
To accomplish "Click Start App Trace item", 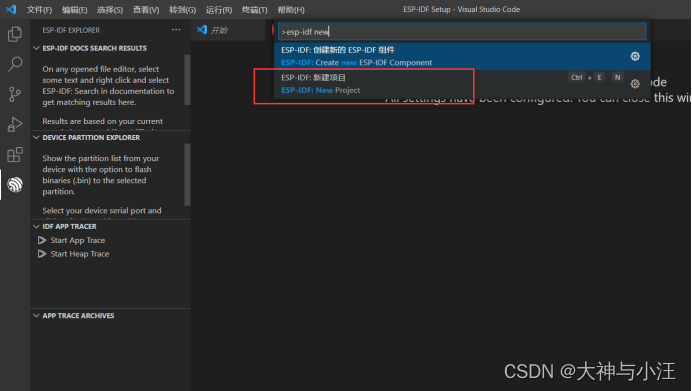I will (x=78, y=240).
